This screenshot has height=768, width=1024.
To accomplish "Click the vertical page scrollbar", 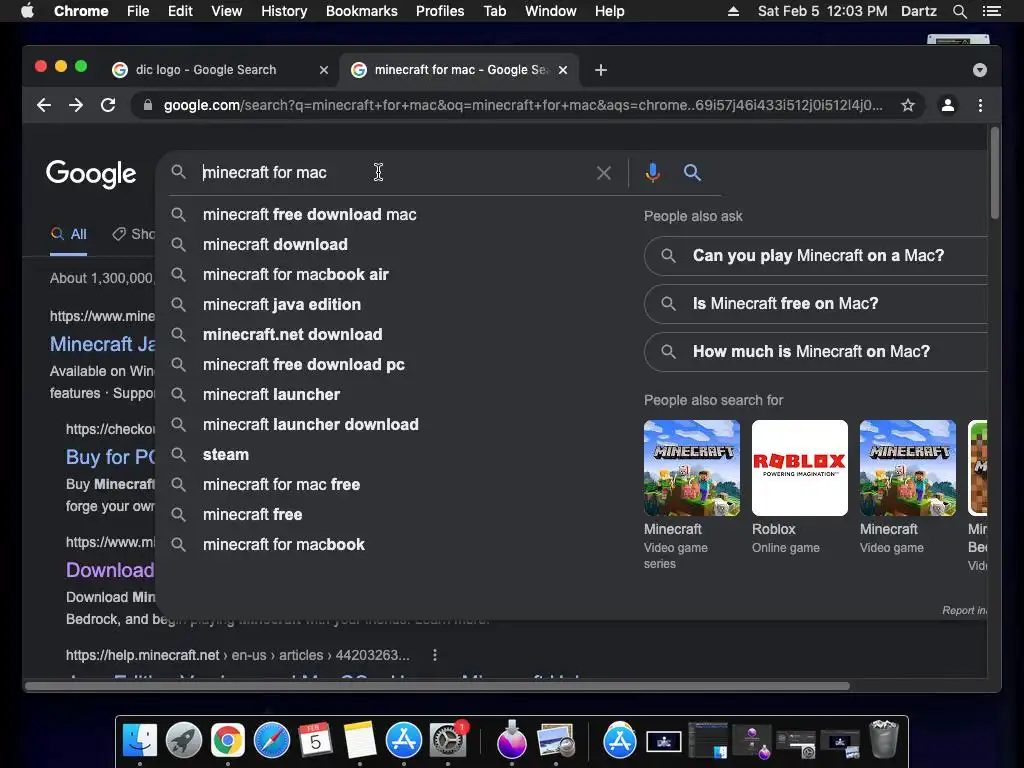I will click(994, 173).
